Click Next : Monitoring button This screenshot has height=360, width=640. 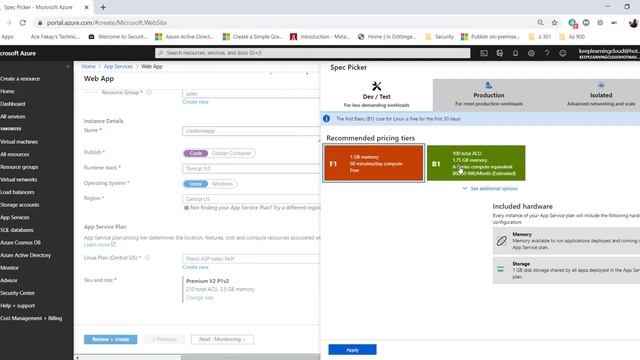coord(222,339)
